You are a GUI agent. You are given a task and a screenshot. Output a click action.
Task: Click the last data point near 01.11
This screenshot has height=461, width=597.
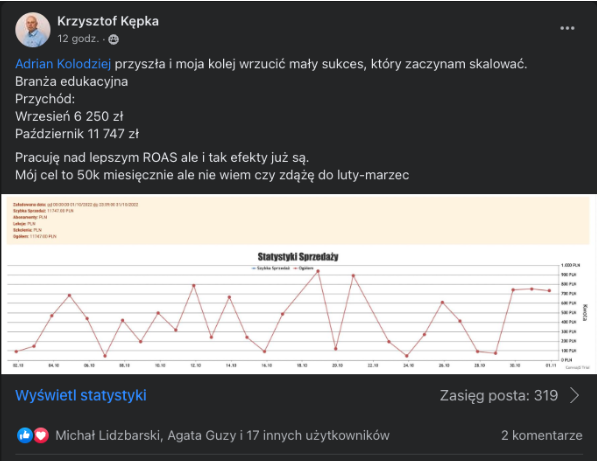coord(549,290)
